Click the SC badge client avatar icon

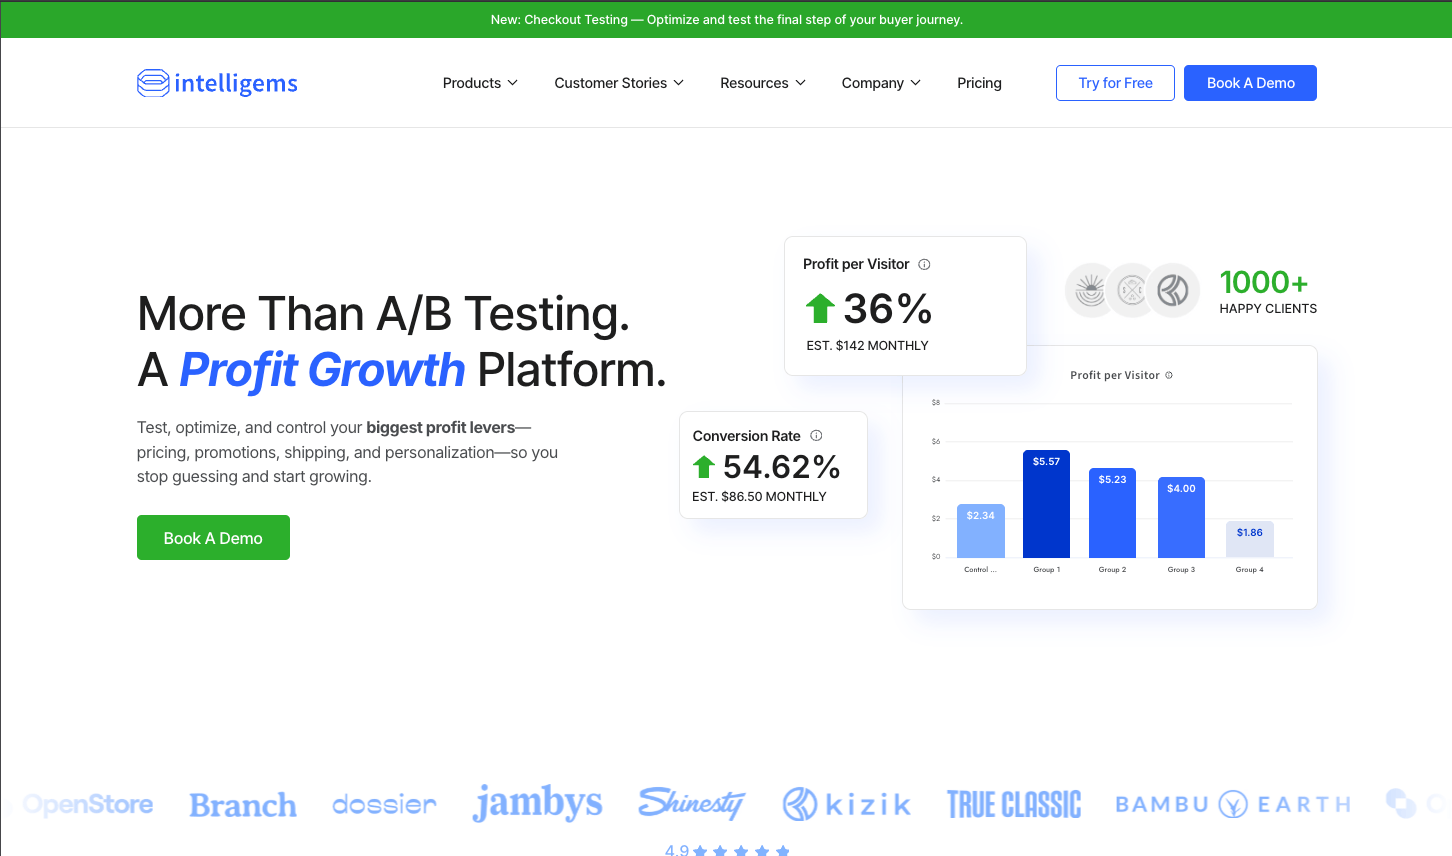(1131, 290)
